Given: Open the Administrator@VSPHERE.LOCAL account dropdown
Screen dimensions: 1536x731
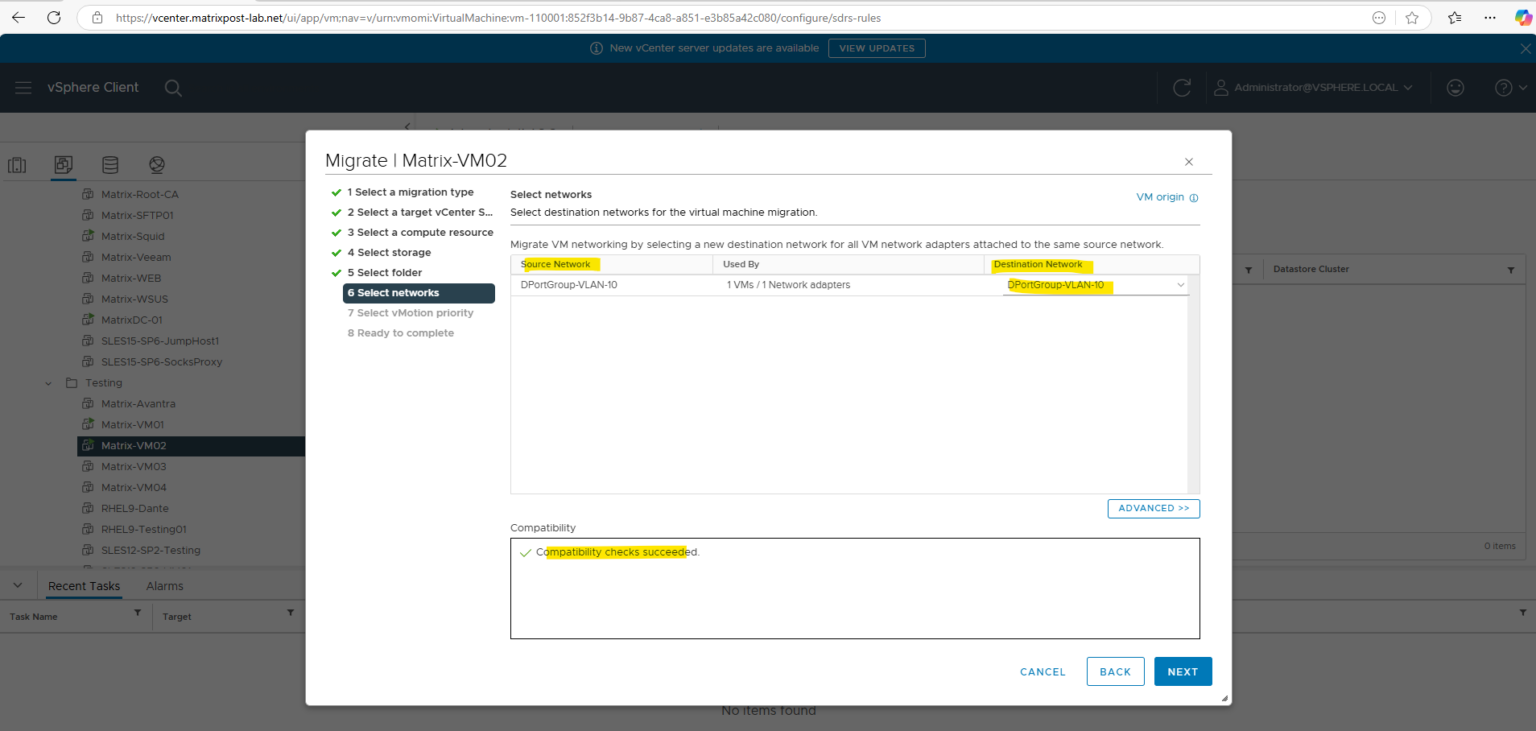Looking at the screenshot, I should point(1313,87).
